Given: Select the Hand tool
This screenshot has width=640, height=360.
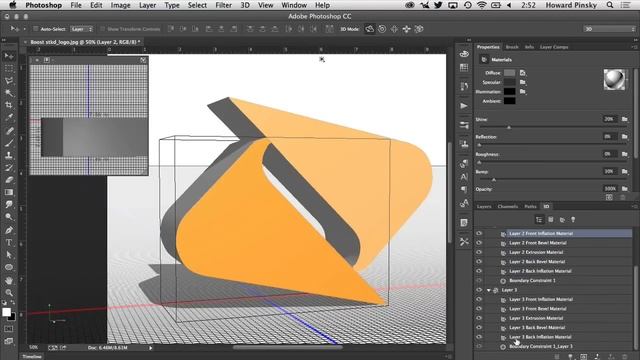Looking at the screenshot, I should (9, 280).
